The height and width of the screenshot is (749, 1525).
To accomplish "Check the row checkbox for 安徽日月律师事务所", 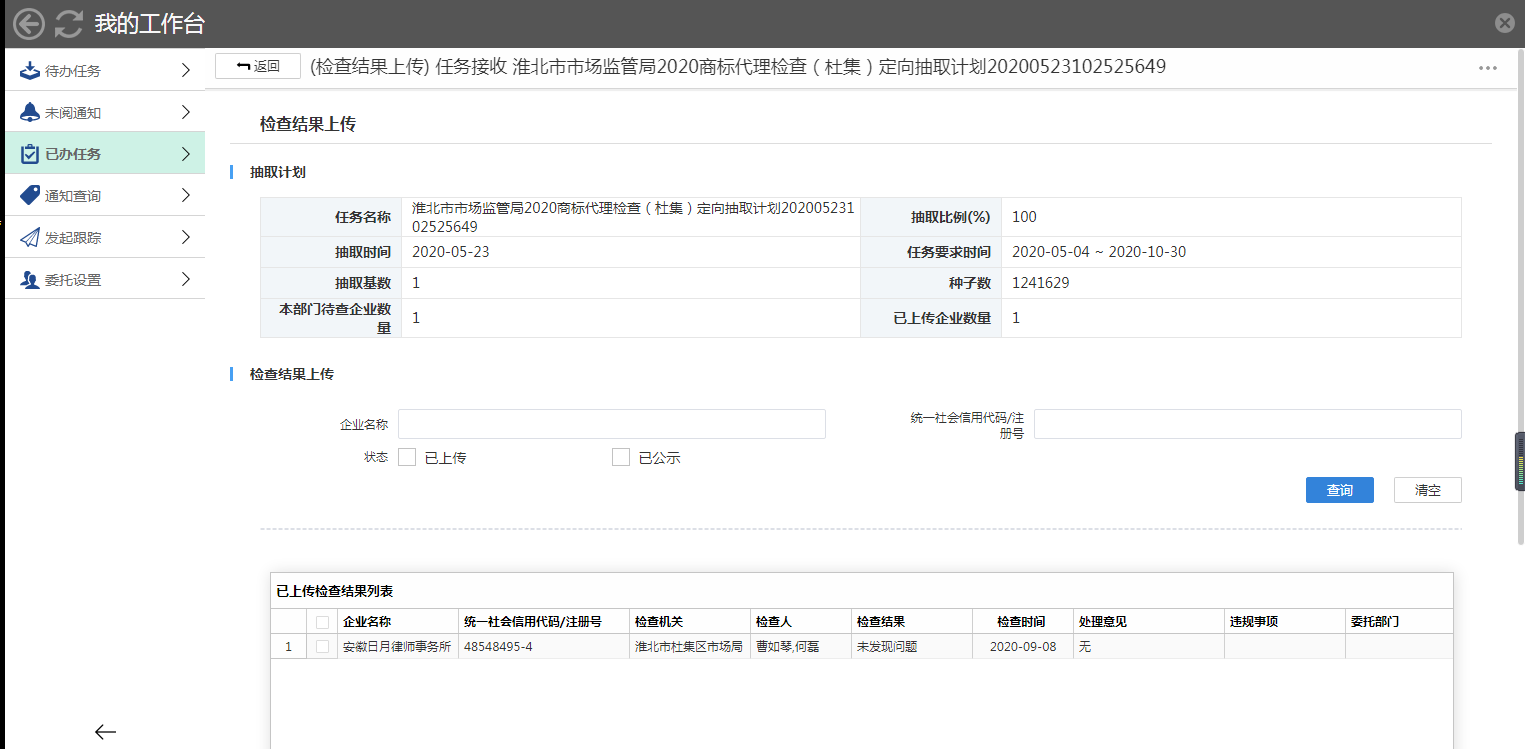I will pos(322,647).
